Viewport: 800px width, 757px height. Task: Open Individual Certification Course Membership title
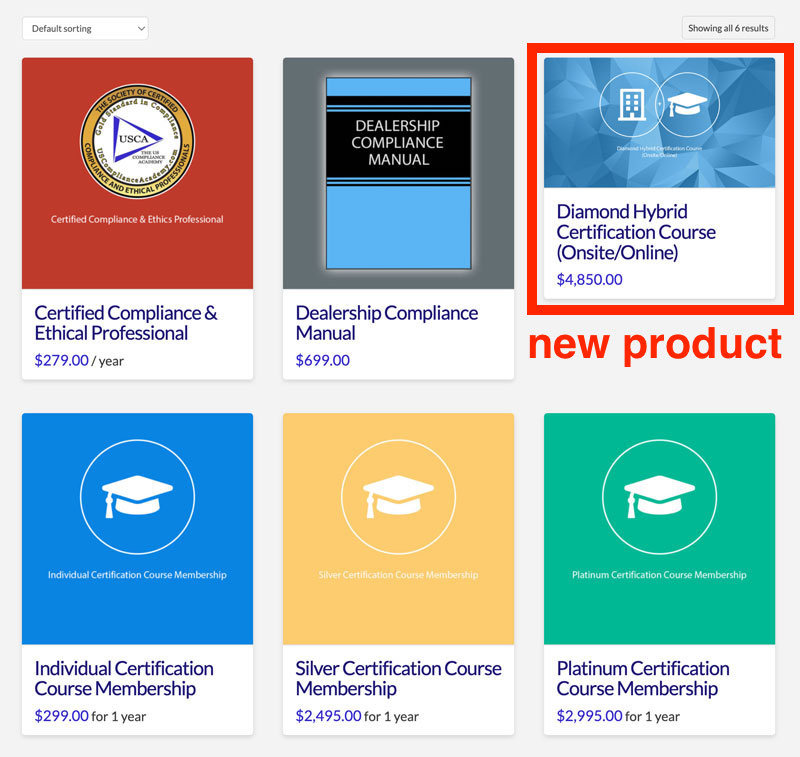pos(124,678)
